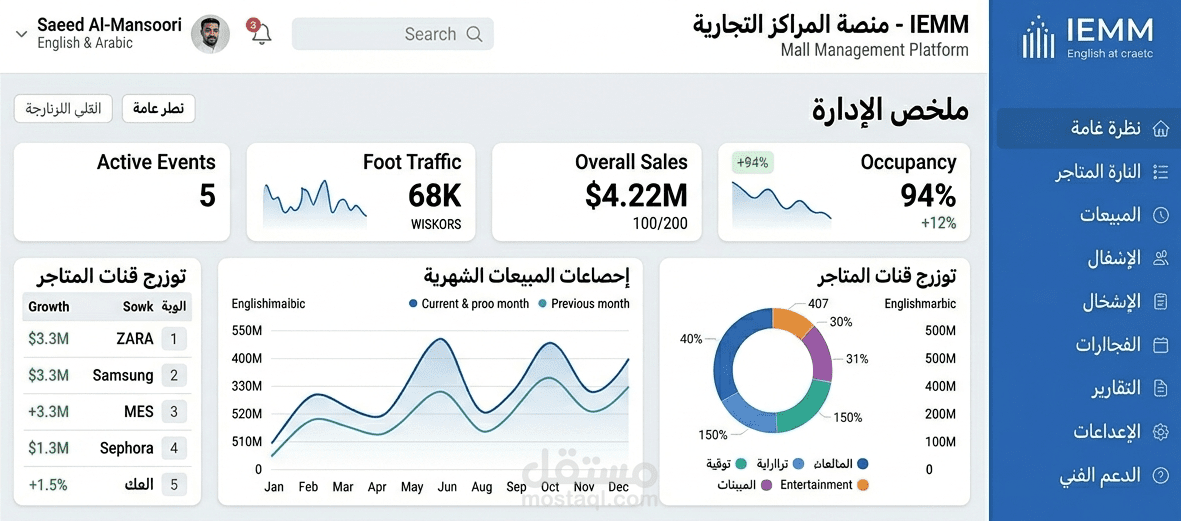Viewport: 1181px width, 521px height.
Task: Open the Foot Traffic card
Action: 361,192
